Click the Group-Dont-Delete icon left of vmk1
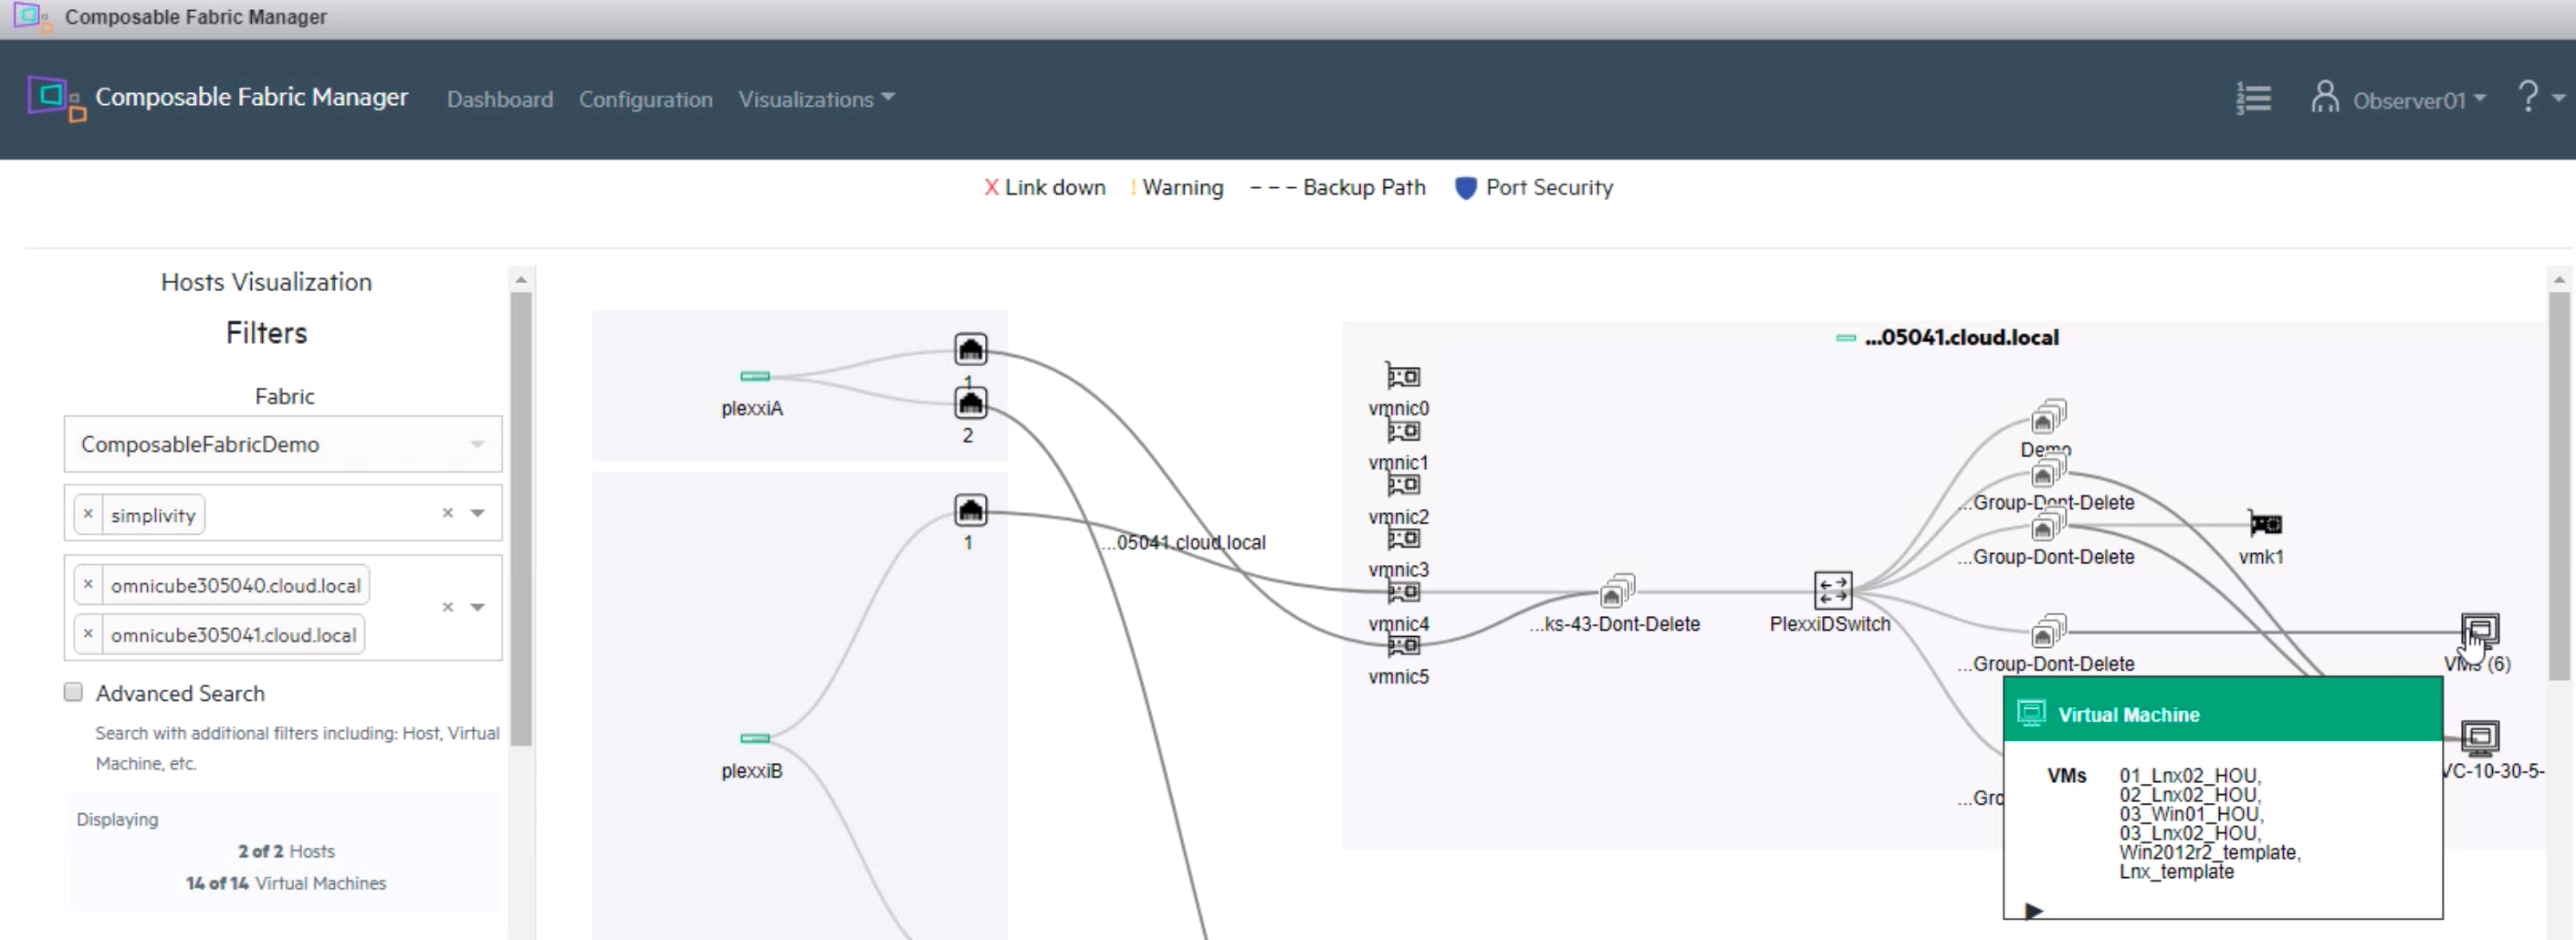The height and width of the screenshot is (940, 2576). (2048, 524)
